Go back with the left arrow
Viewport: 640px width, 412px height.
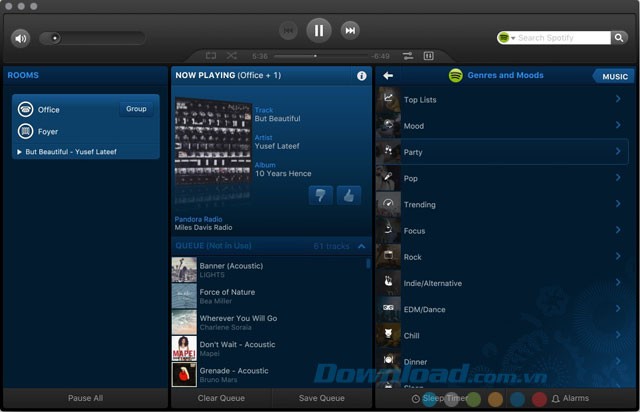(388, 76)
